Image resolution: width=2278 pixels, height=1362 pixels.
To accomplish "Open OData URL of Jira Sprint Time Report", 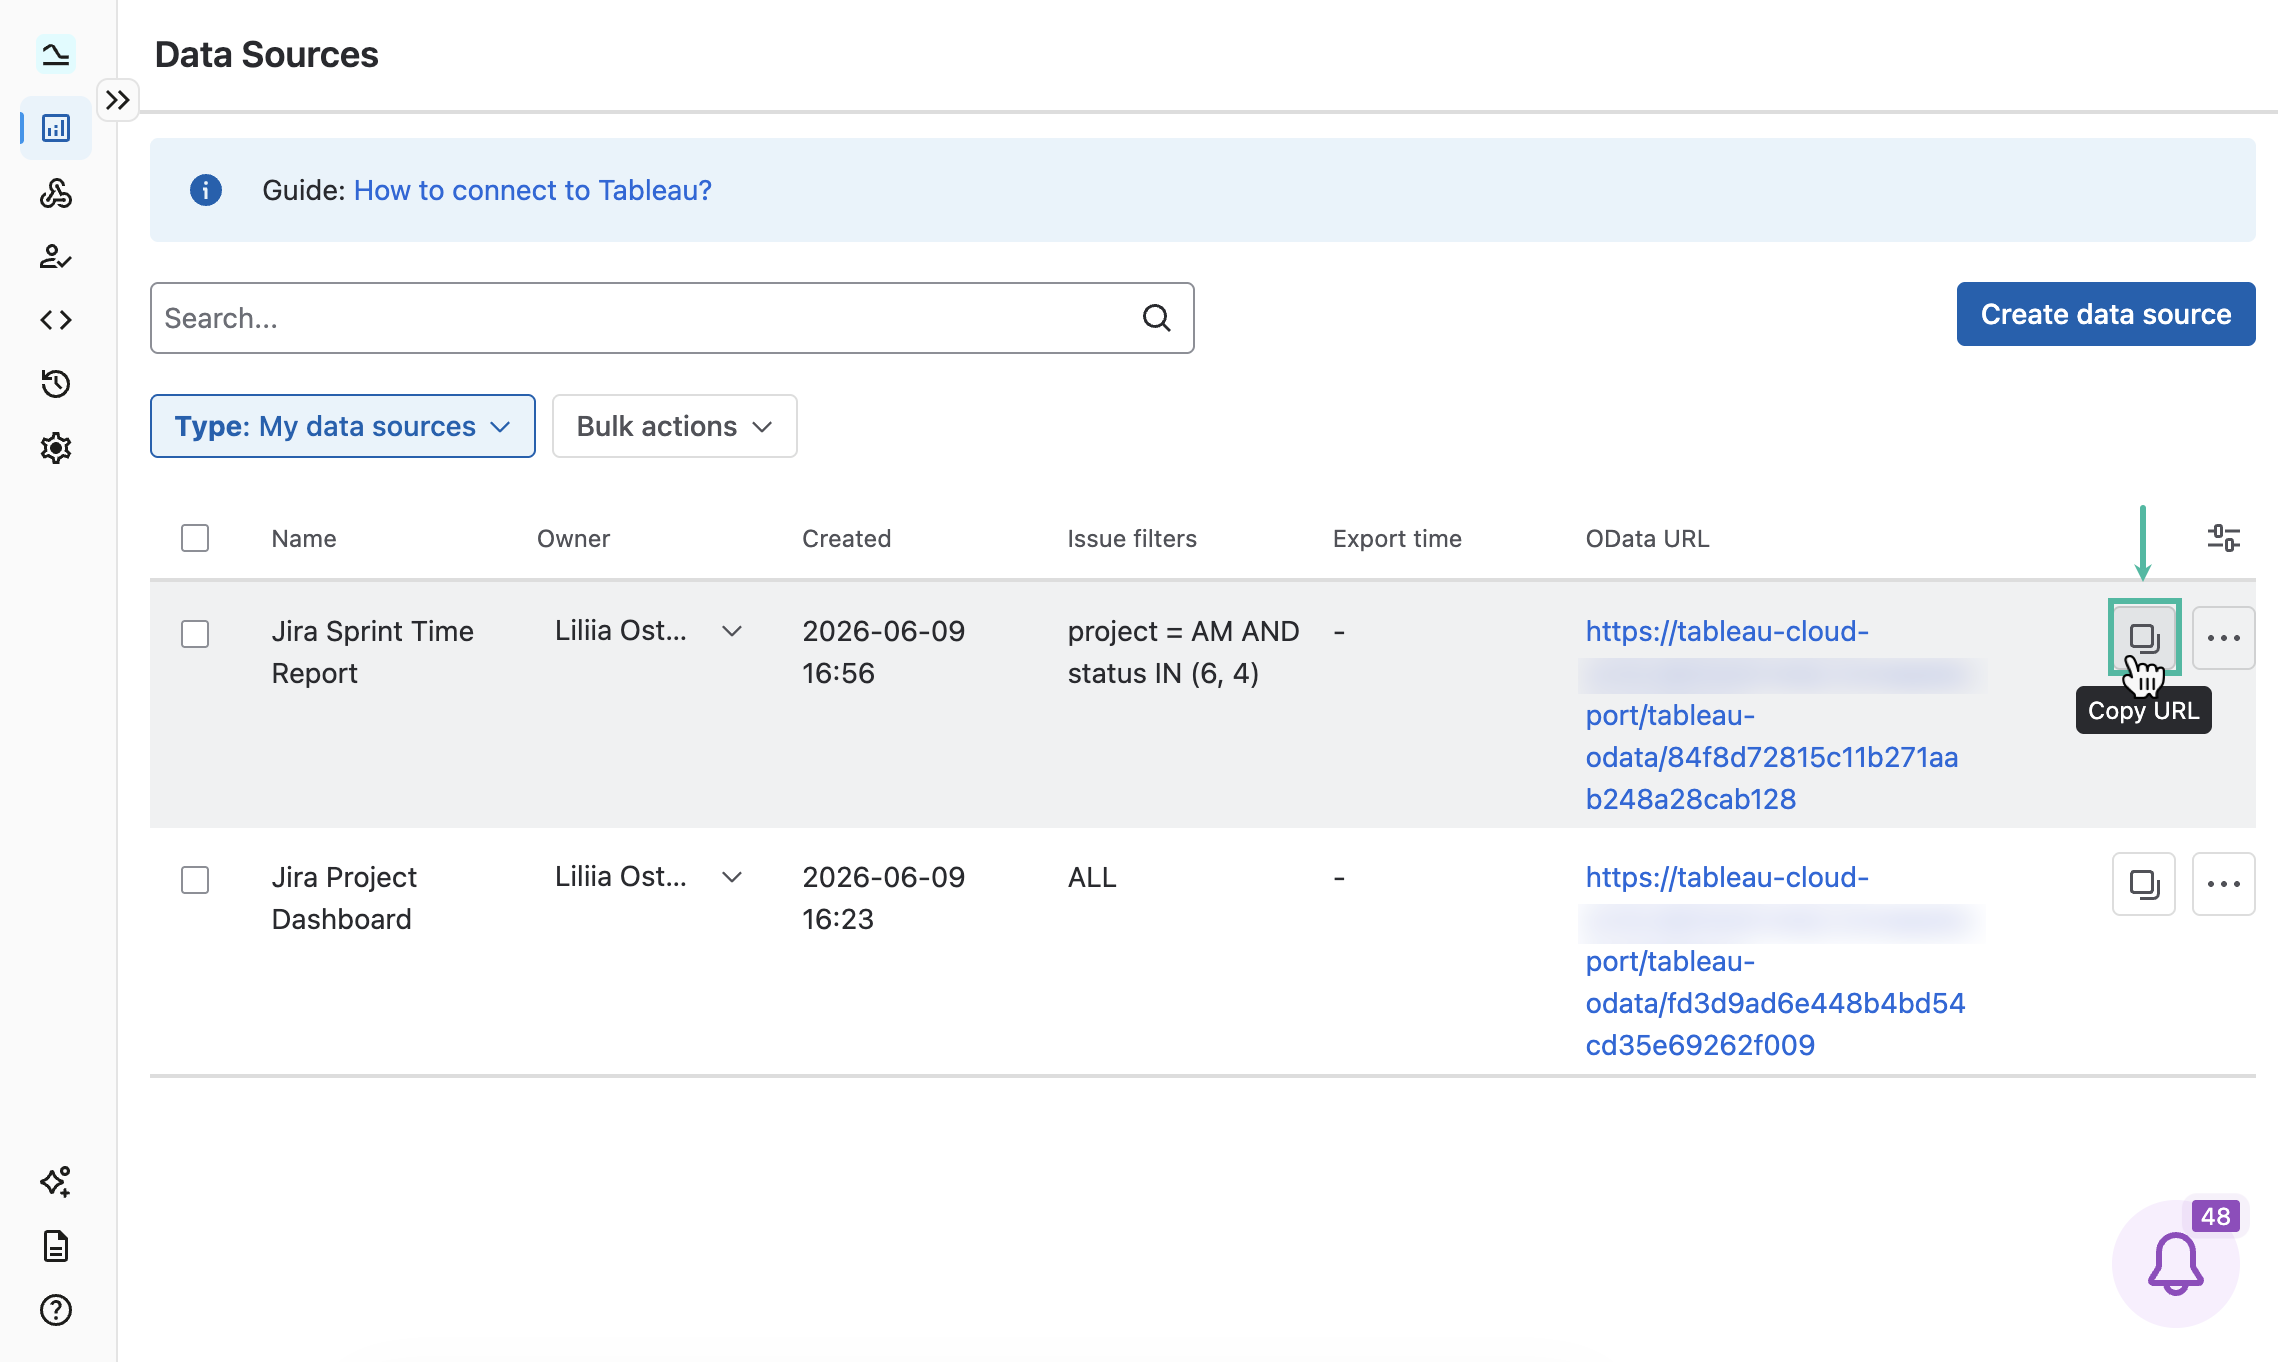I will [x=1772, y=715].
